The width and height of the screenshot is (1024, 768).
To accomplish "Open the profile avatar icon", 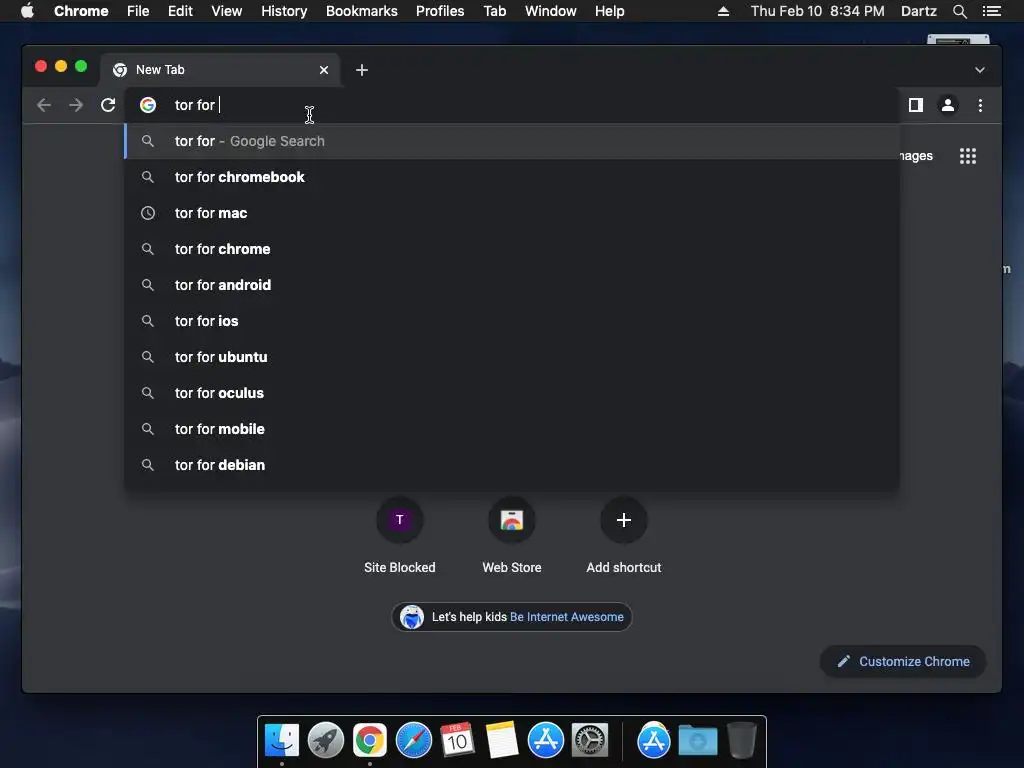I will (x=948, y=105).
